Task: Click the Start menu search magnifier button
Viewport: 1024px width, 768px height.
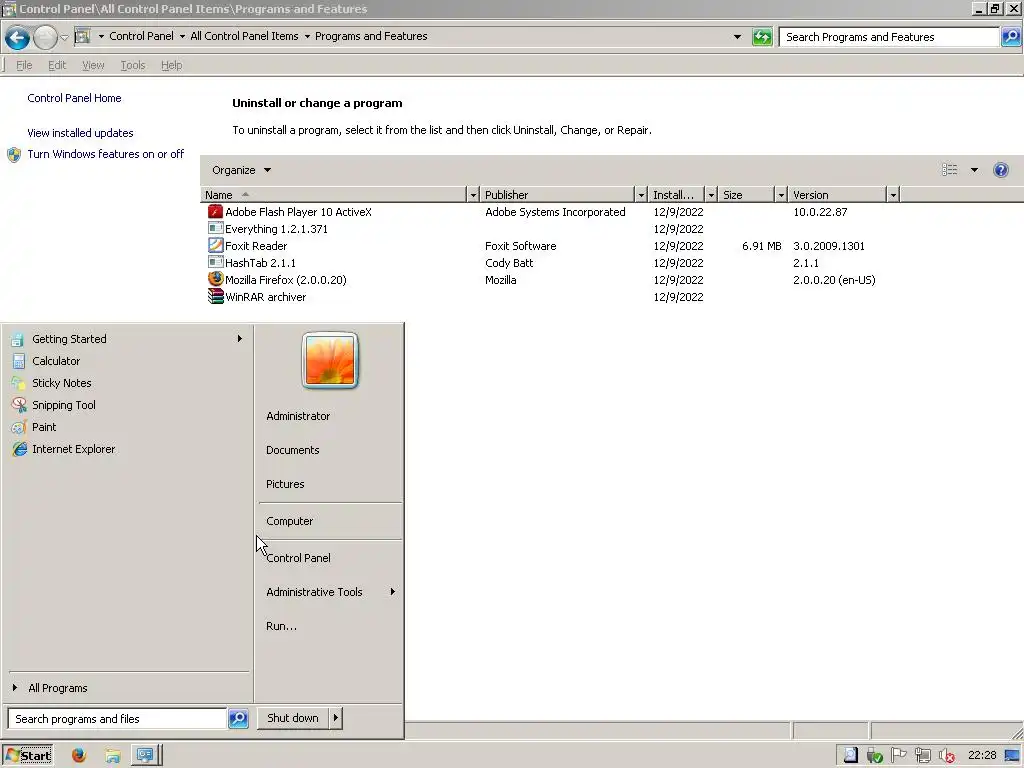Action: (238, 718)
